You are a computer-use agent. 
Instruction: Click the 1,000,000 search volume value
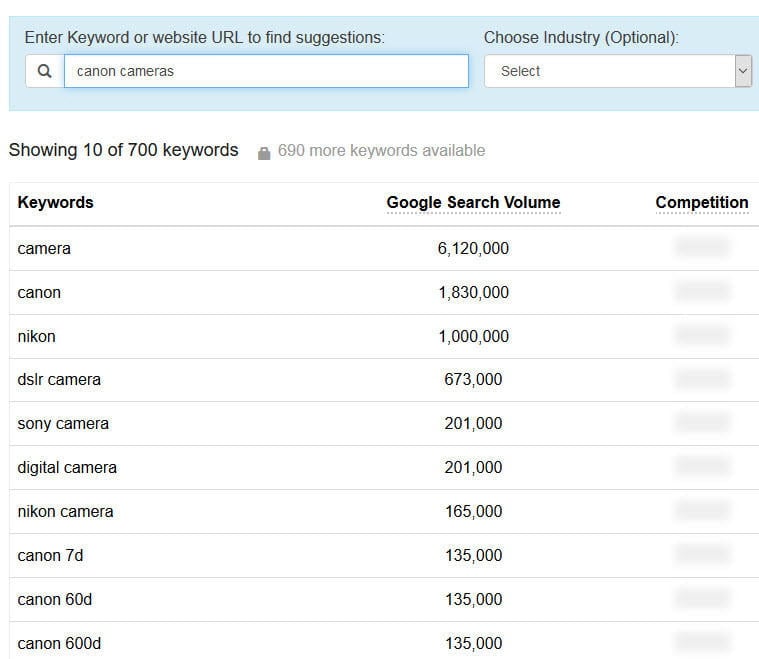[x=473, y=336]
